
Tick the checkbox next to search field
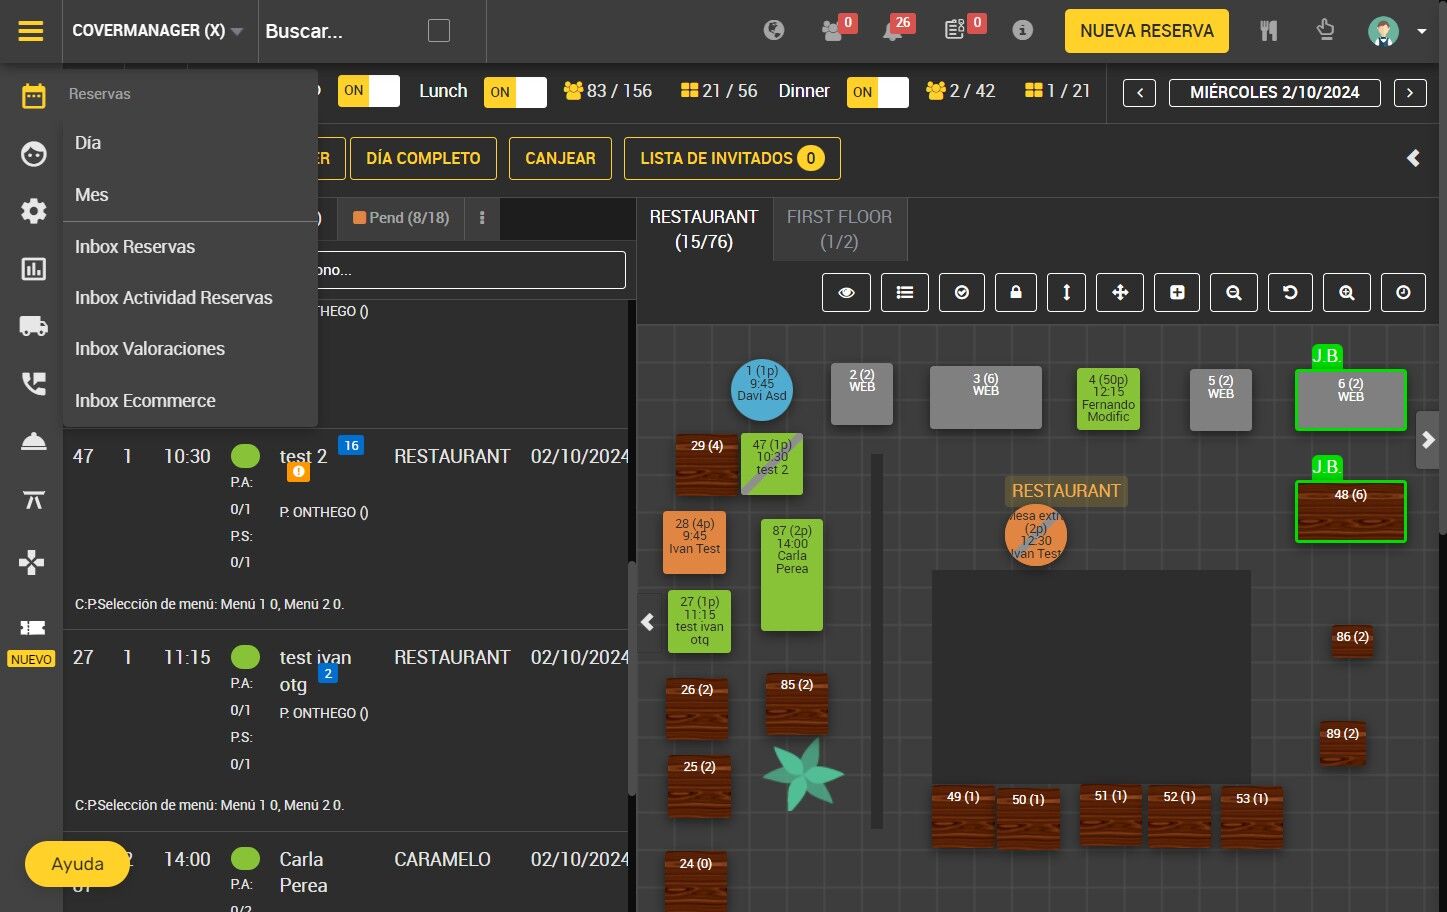[x=439, y=31]
